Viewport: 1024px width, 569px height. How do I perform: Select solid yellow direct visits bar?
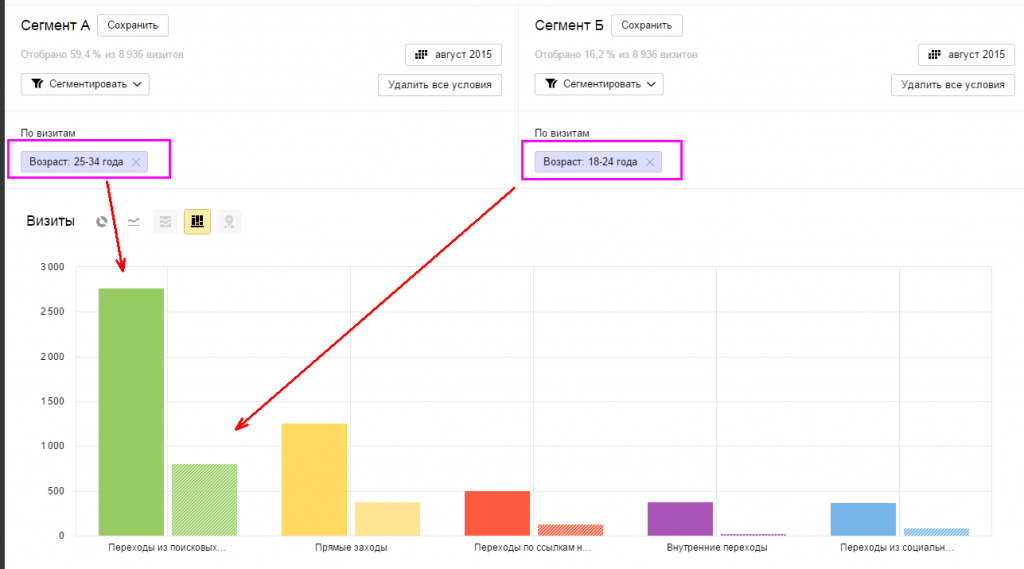tap(314, 480)
